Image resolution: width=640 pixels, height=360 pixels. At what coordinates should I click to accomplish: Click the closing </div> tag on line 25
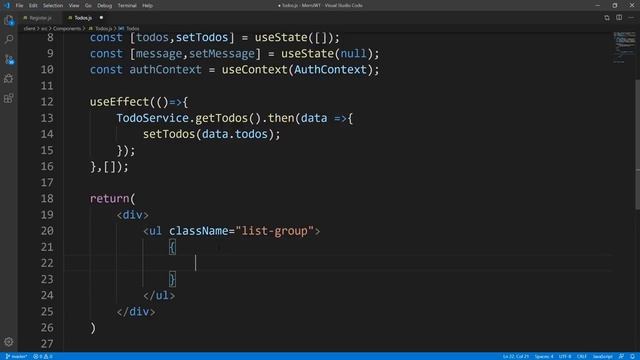pyautogui.click(x=136, y=312)
